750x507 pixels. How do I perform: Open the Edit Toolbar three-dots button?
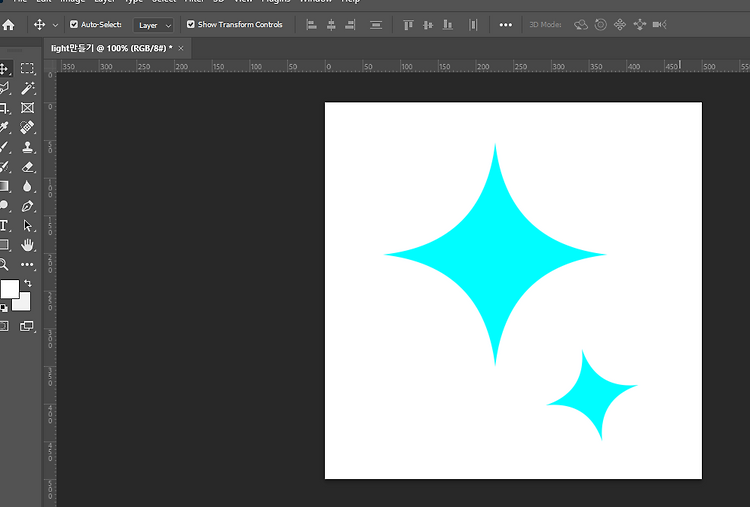[x=27, y=265]
